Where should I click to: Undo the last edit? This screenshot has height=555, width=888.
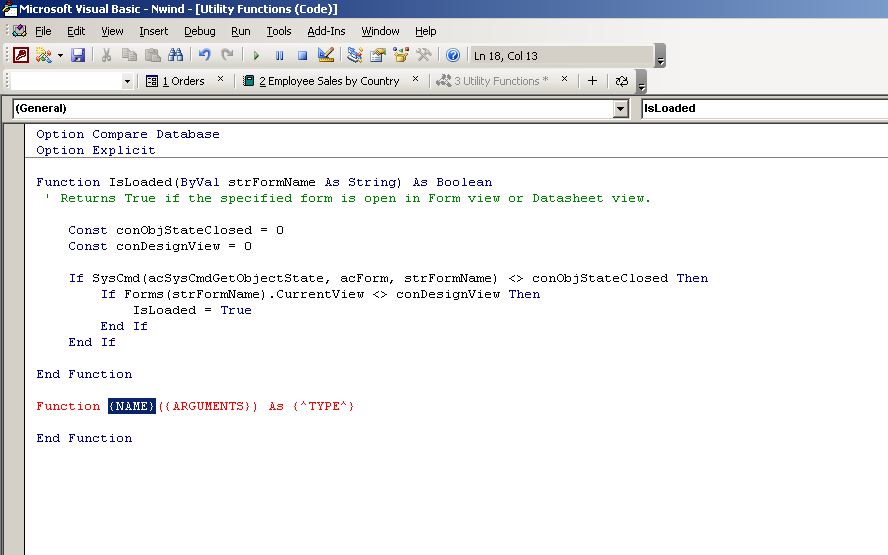point(204,55)
